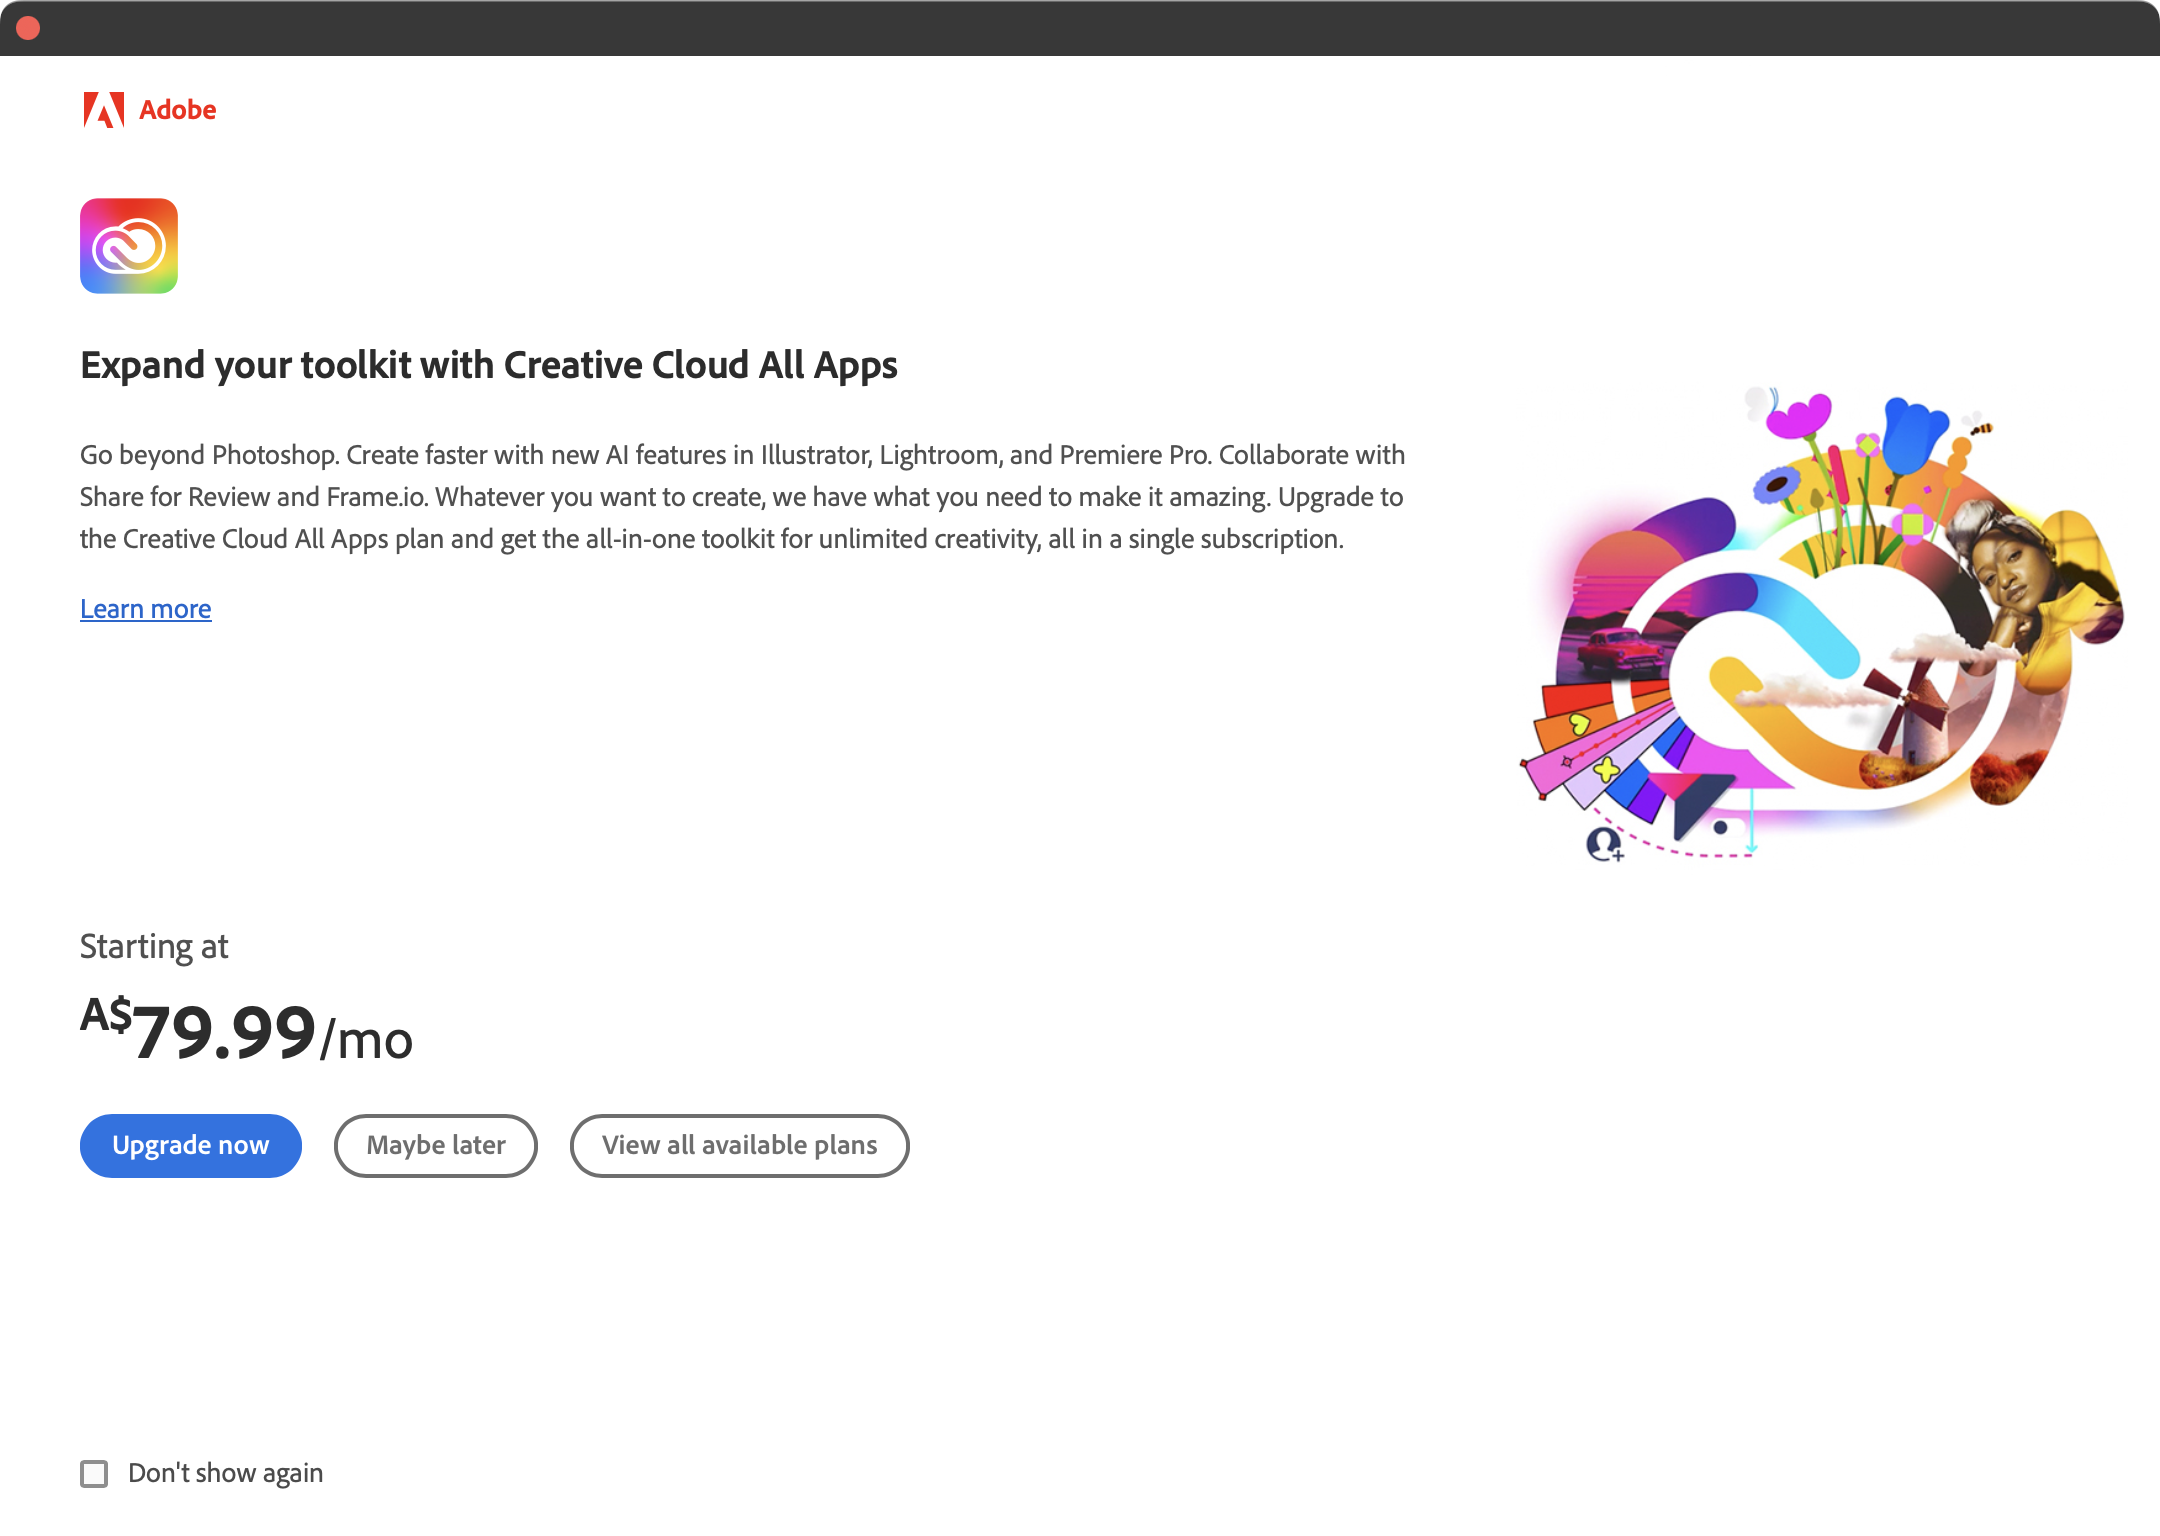Select the Upgrade now button

(x=190, y=1145)
